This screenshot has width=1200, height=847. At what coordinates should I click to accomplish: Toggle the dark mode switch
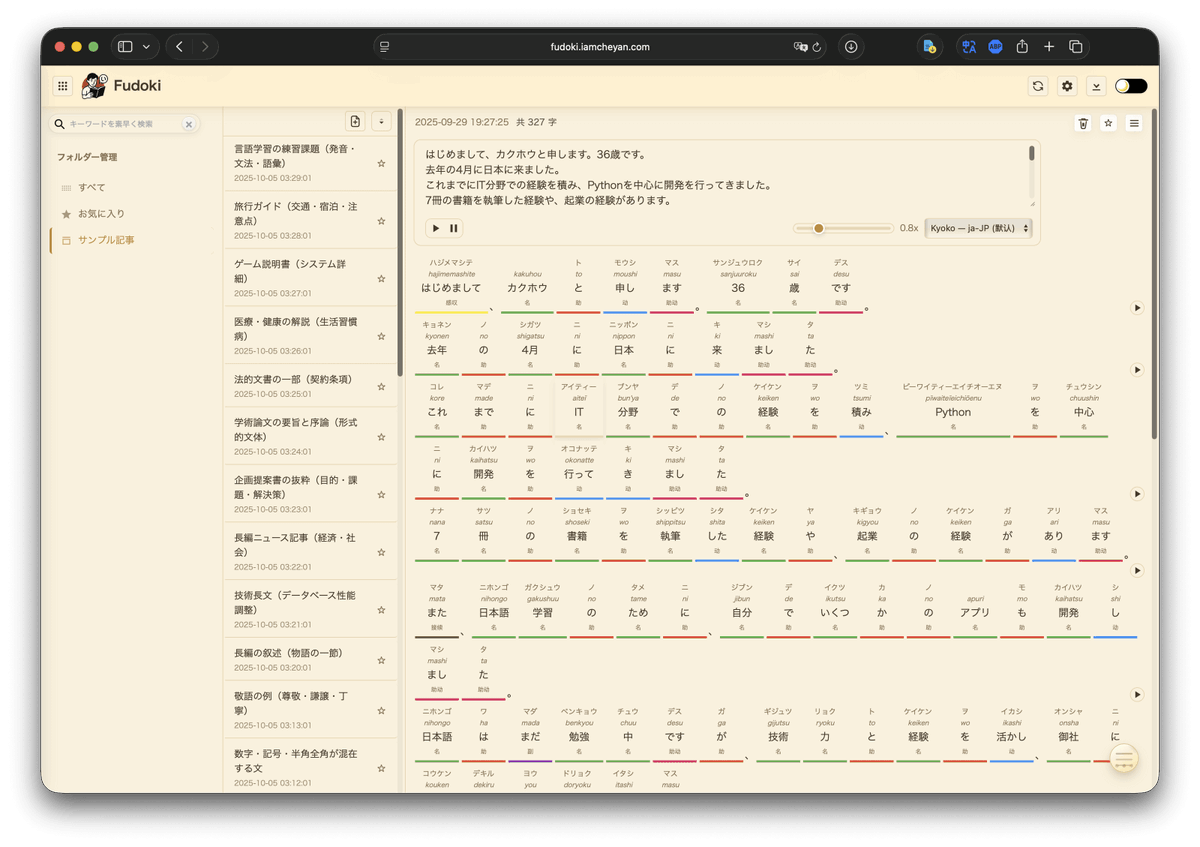click(1131, 86)
